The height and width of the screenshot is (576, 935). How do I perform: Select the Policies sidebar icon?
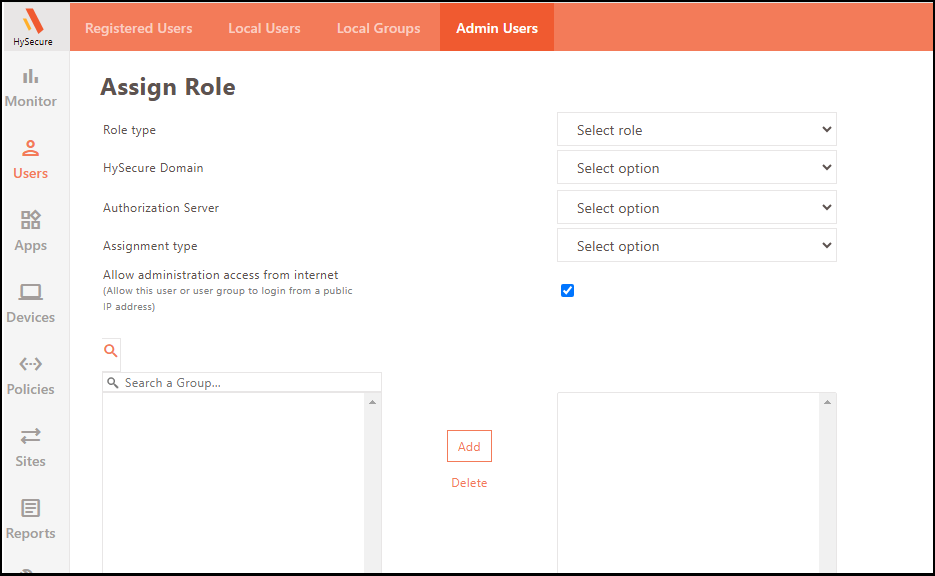31,365
